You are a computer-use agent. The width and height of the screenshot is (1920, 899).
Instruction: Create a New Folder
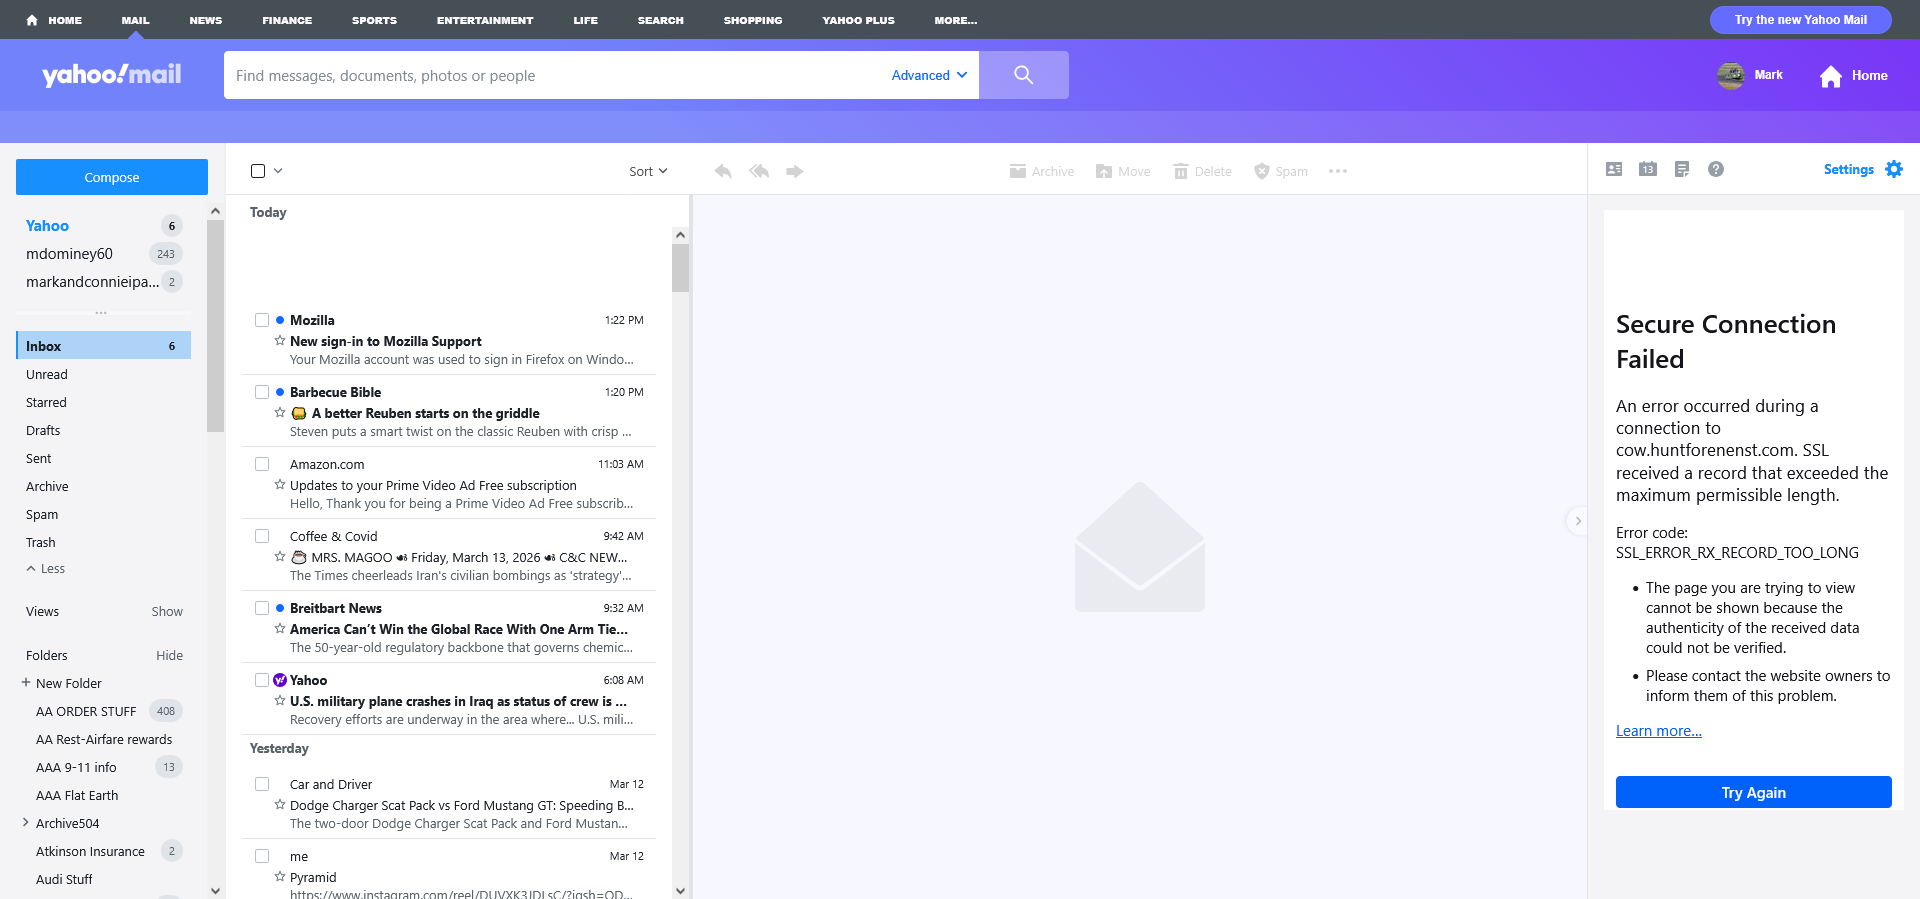tap(62, 684)
